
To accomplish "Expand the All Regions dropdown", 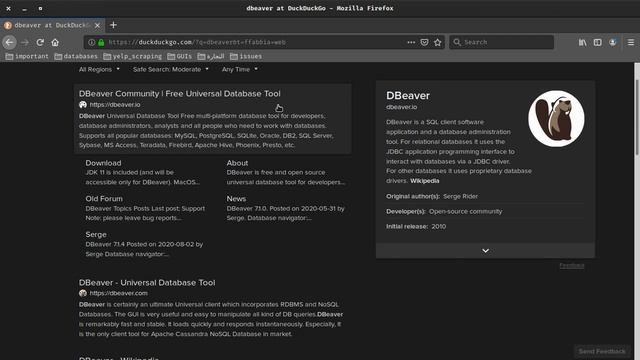I will 99,69.
